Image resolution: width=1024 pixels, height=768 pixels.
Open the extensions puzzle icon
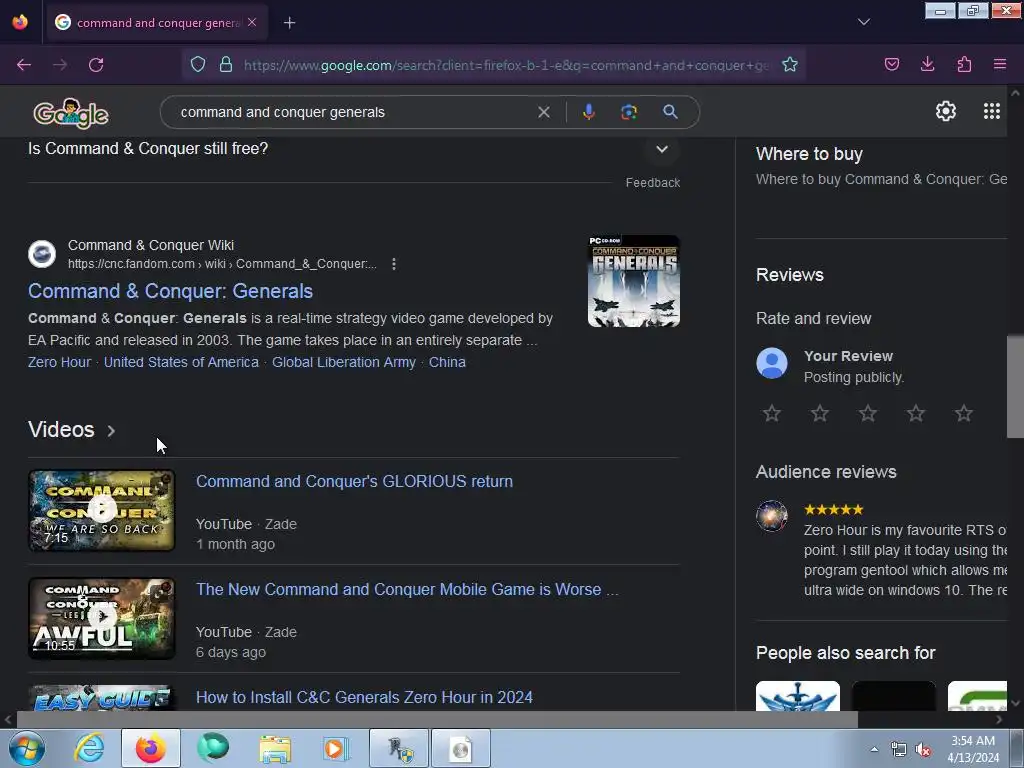point(964,65)
